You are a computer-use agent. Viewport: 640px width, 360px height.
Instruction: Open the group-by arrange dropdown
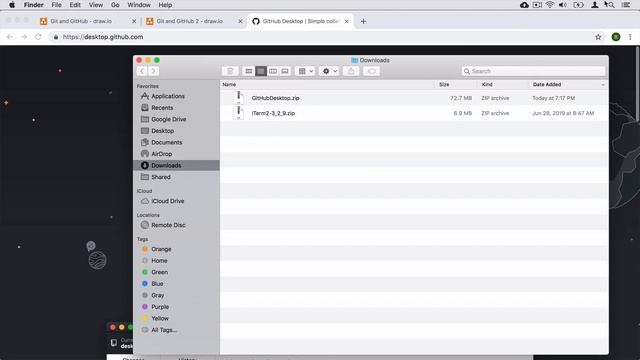pyautogui.click(x=305, y=71)
